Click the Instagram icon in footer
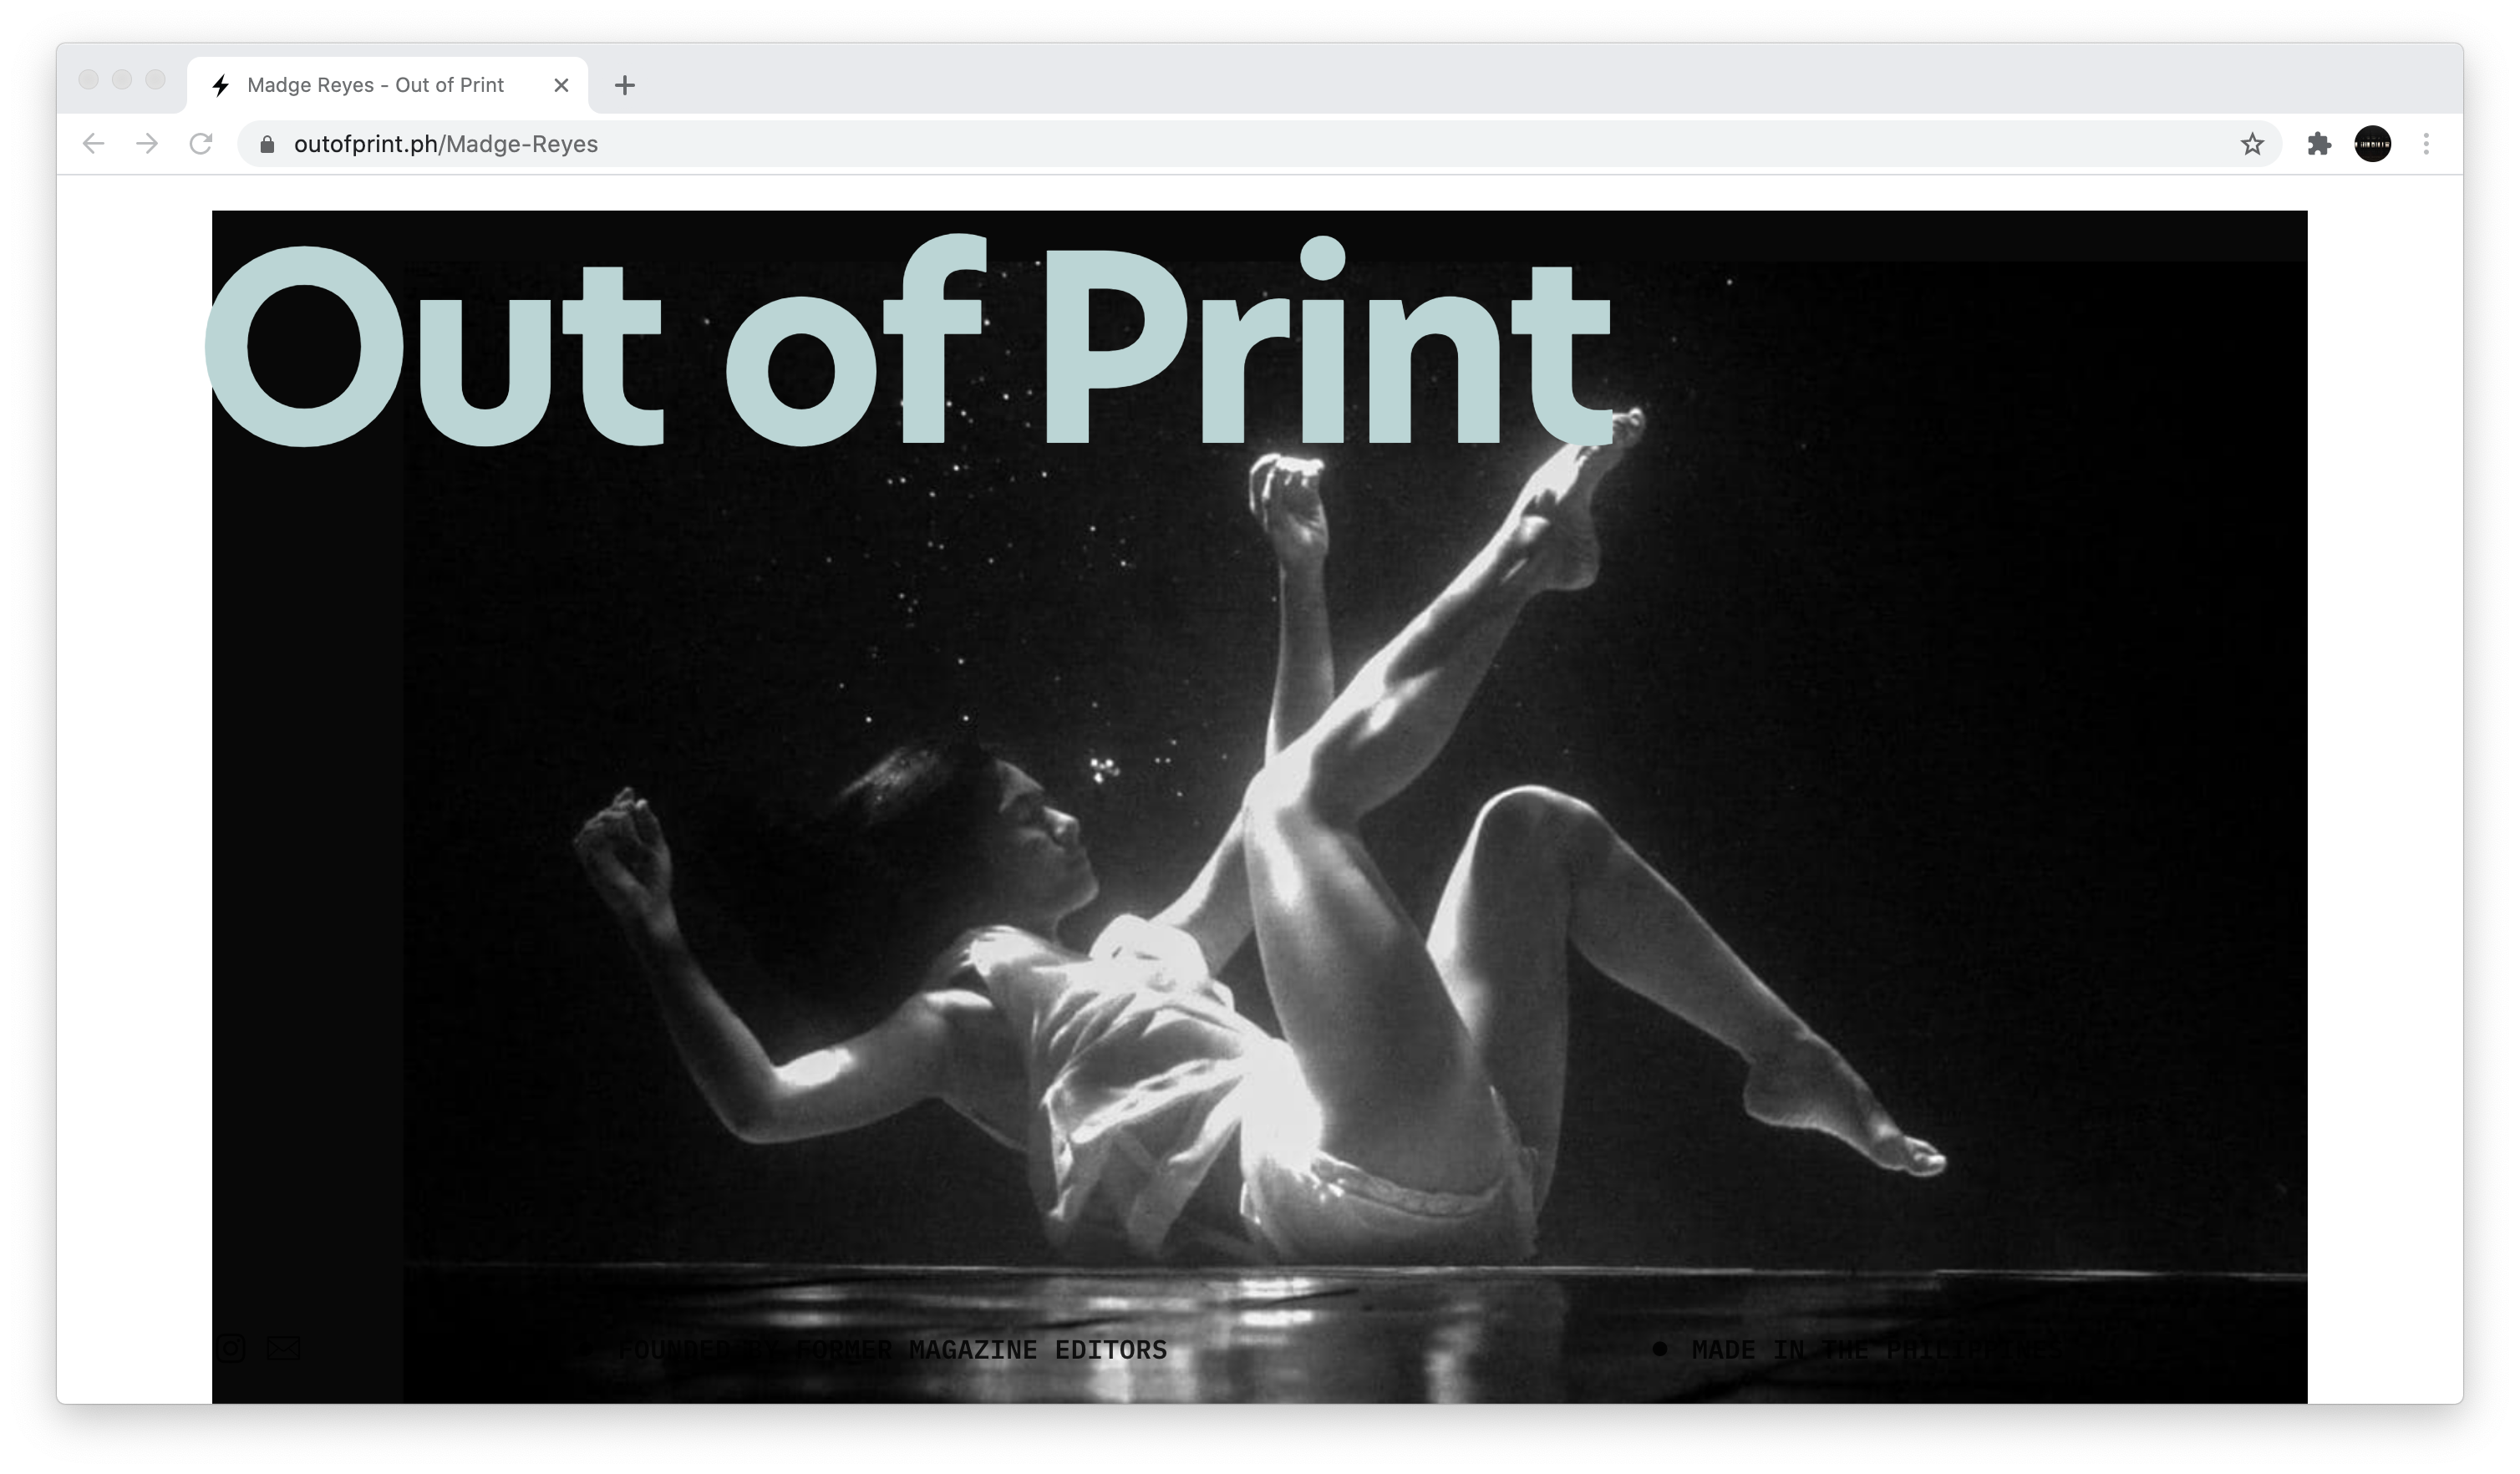The image size is (2520, 1474). tap(231, 1349)
